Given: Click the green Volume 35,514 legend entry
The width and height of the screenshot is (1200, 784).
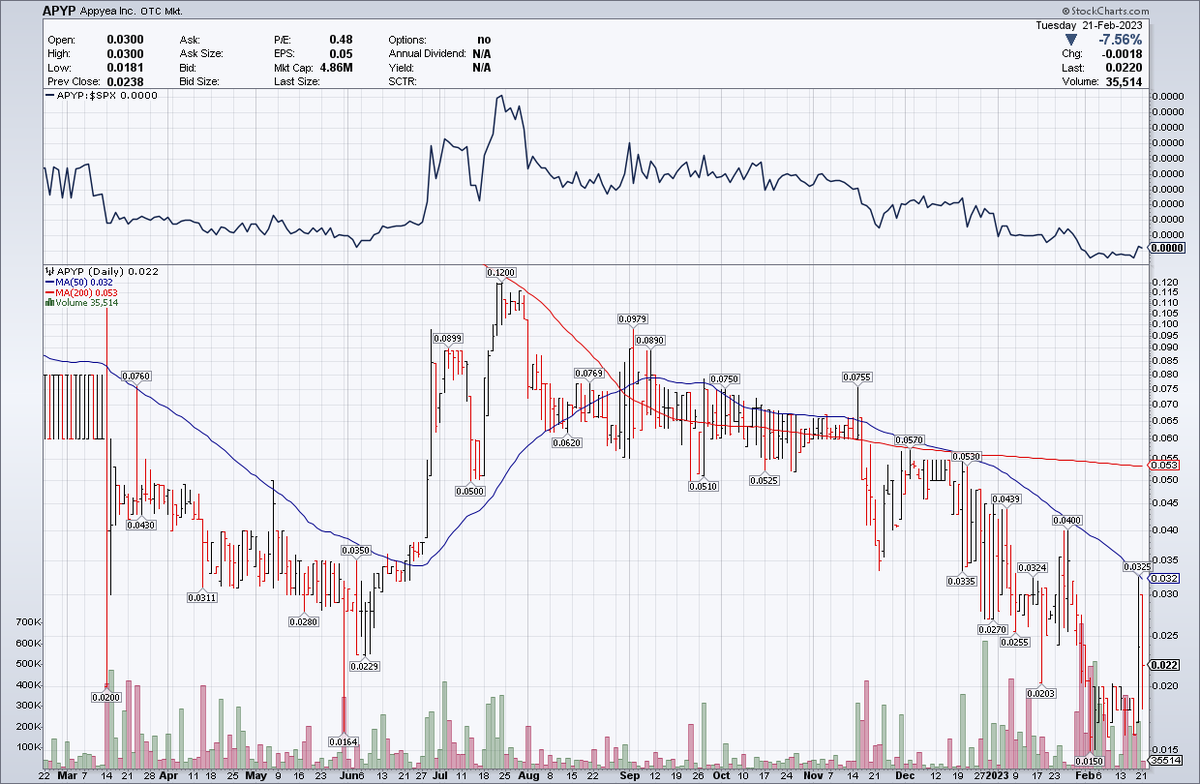Looking at the screenshot, I should 85,302.
